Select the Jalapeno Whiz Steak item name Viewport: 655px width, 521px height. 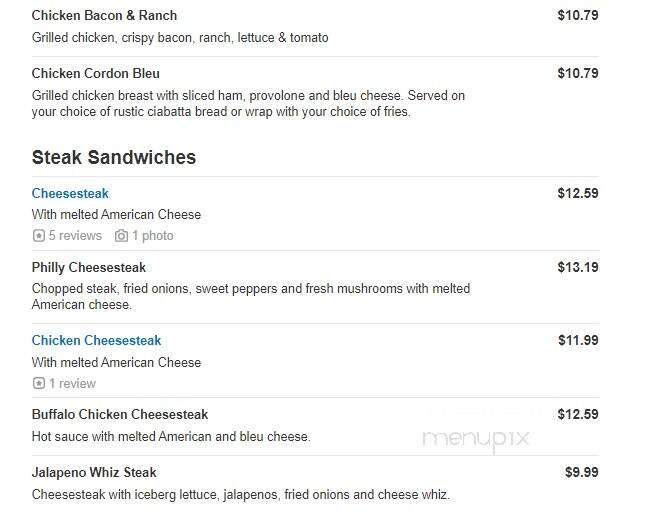click(x=94, y=472)
